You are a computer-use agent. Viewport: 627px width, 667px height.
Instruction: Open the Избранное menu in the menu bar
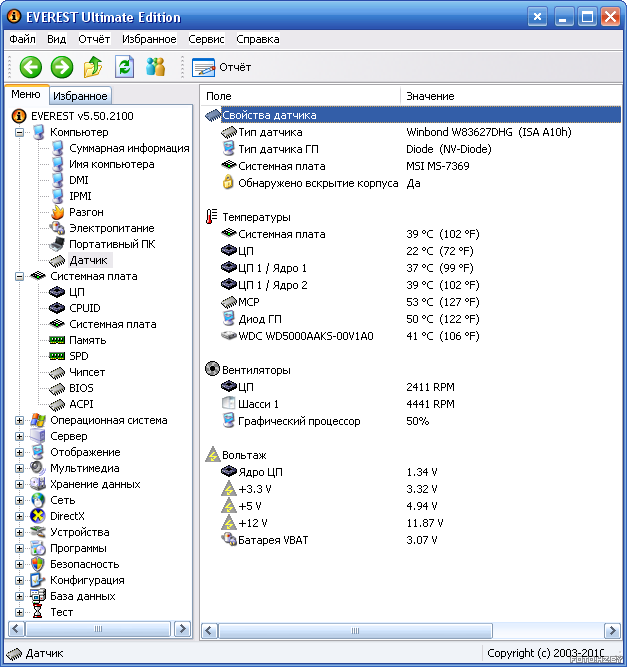pyautogui.click(x=149, y=39)
